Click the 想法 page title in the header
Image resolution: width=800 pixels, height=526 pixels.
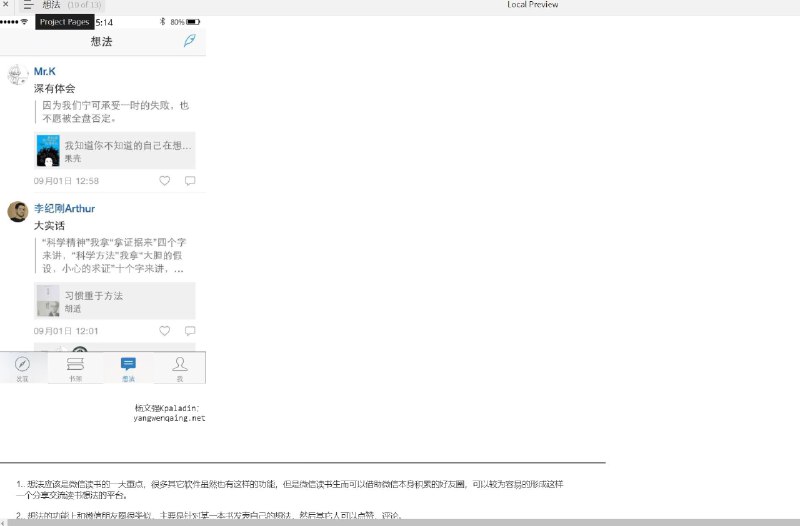[102, 41]
